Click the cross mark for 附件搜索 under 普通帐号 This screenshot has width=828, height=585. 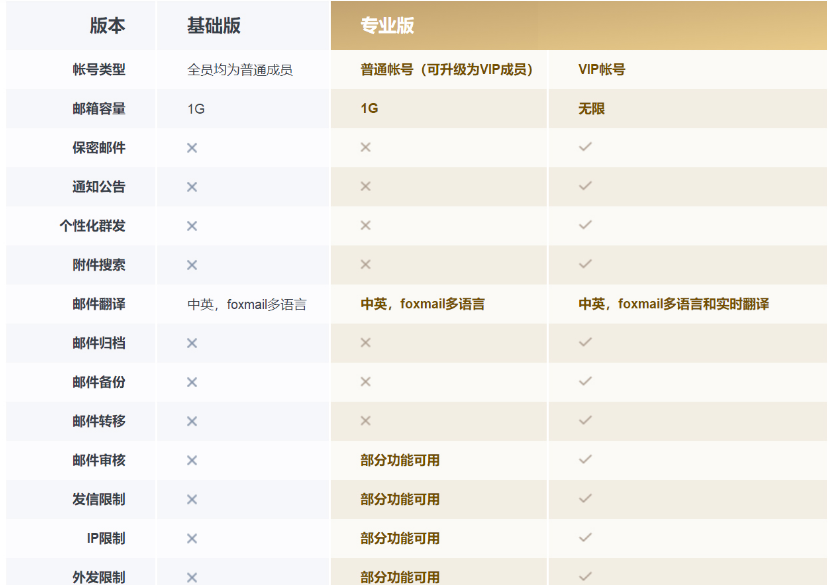click(364, 265)
